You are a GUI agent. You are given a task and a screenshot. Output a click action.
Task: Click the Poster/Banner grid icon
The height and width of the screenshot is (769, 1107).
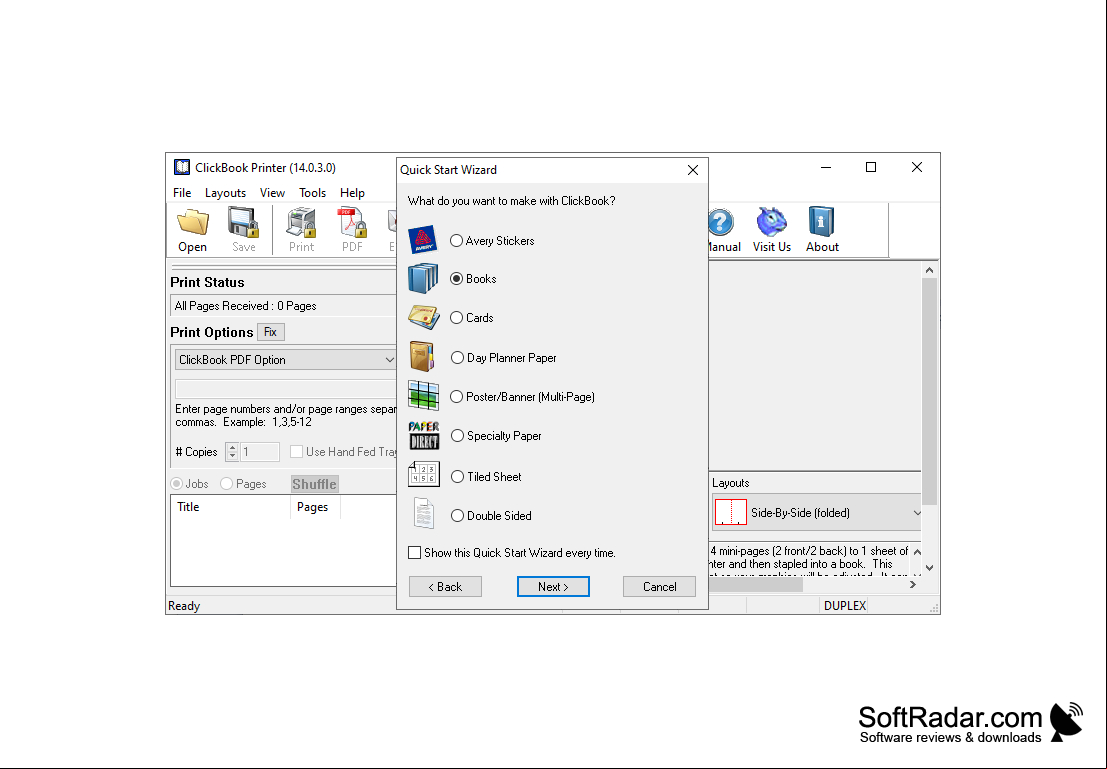tap(424, 395)
